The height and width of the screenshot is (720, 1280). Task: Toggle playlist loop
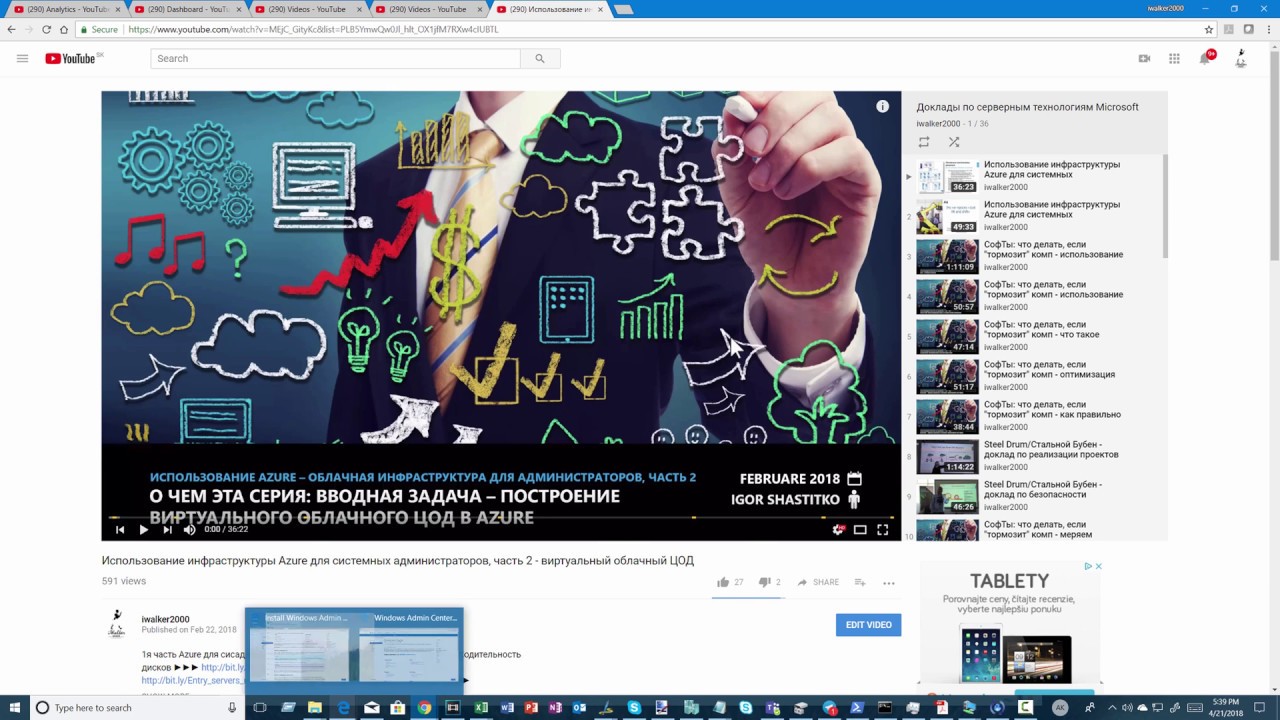[924, 142]
